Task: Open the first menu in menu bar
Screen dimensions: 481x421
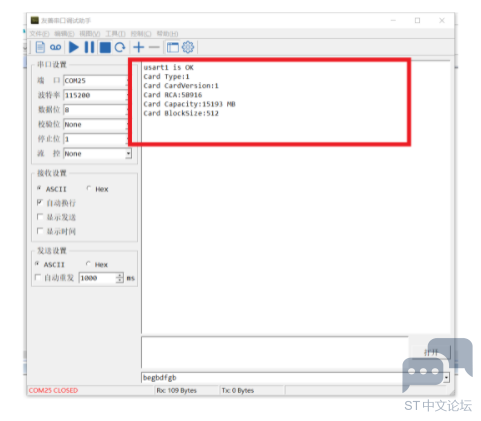Action: [x=39, y=34]
